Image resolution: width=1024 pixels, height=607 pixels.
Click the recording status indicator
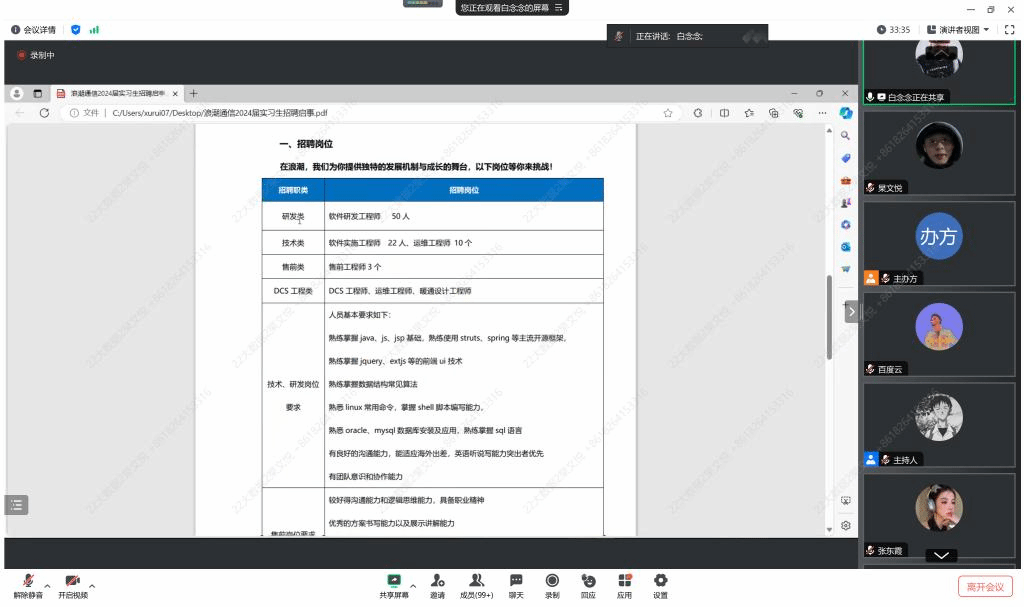[37, 56]
